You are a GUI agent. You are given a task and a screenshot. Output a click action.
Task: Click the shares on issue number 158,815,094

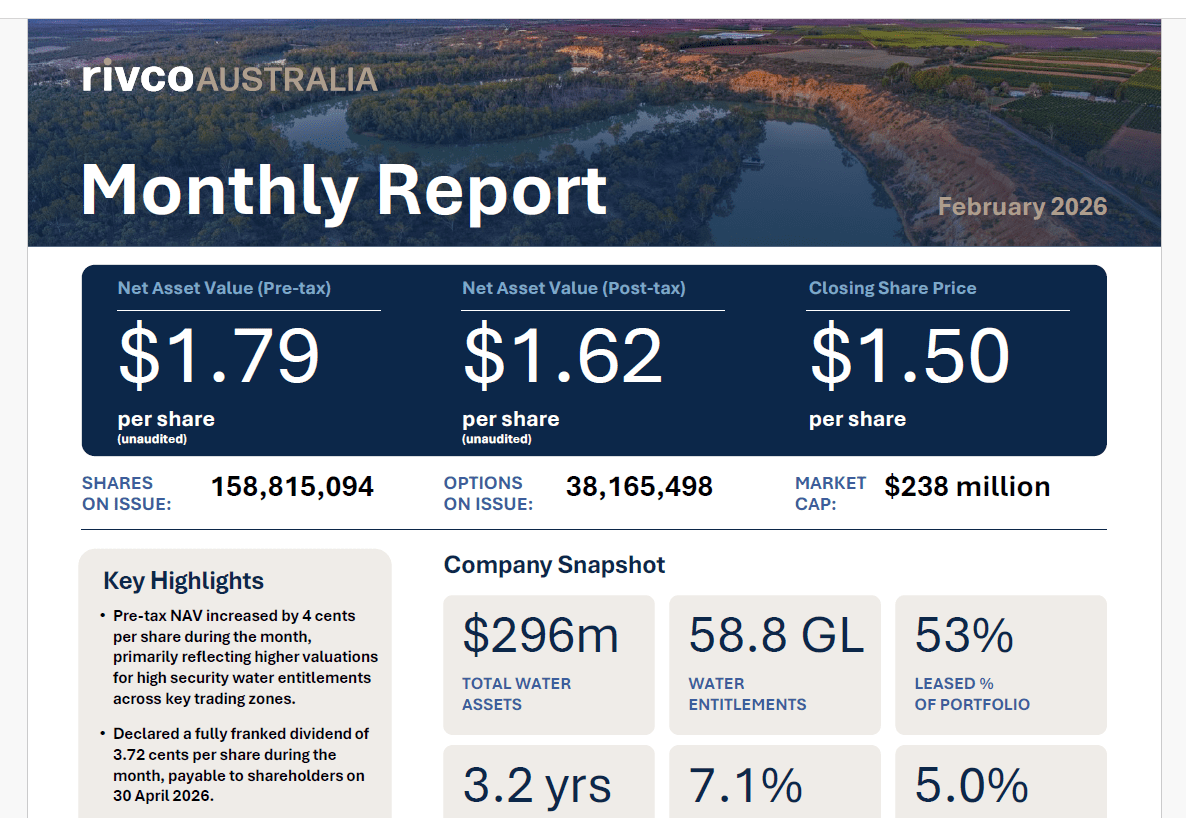(292, 487)
